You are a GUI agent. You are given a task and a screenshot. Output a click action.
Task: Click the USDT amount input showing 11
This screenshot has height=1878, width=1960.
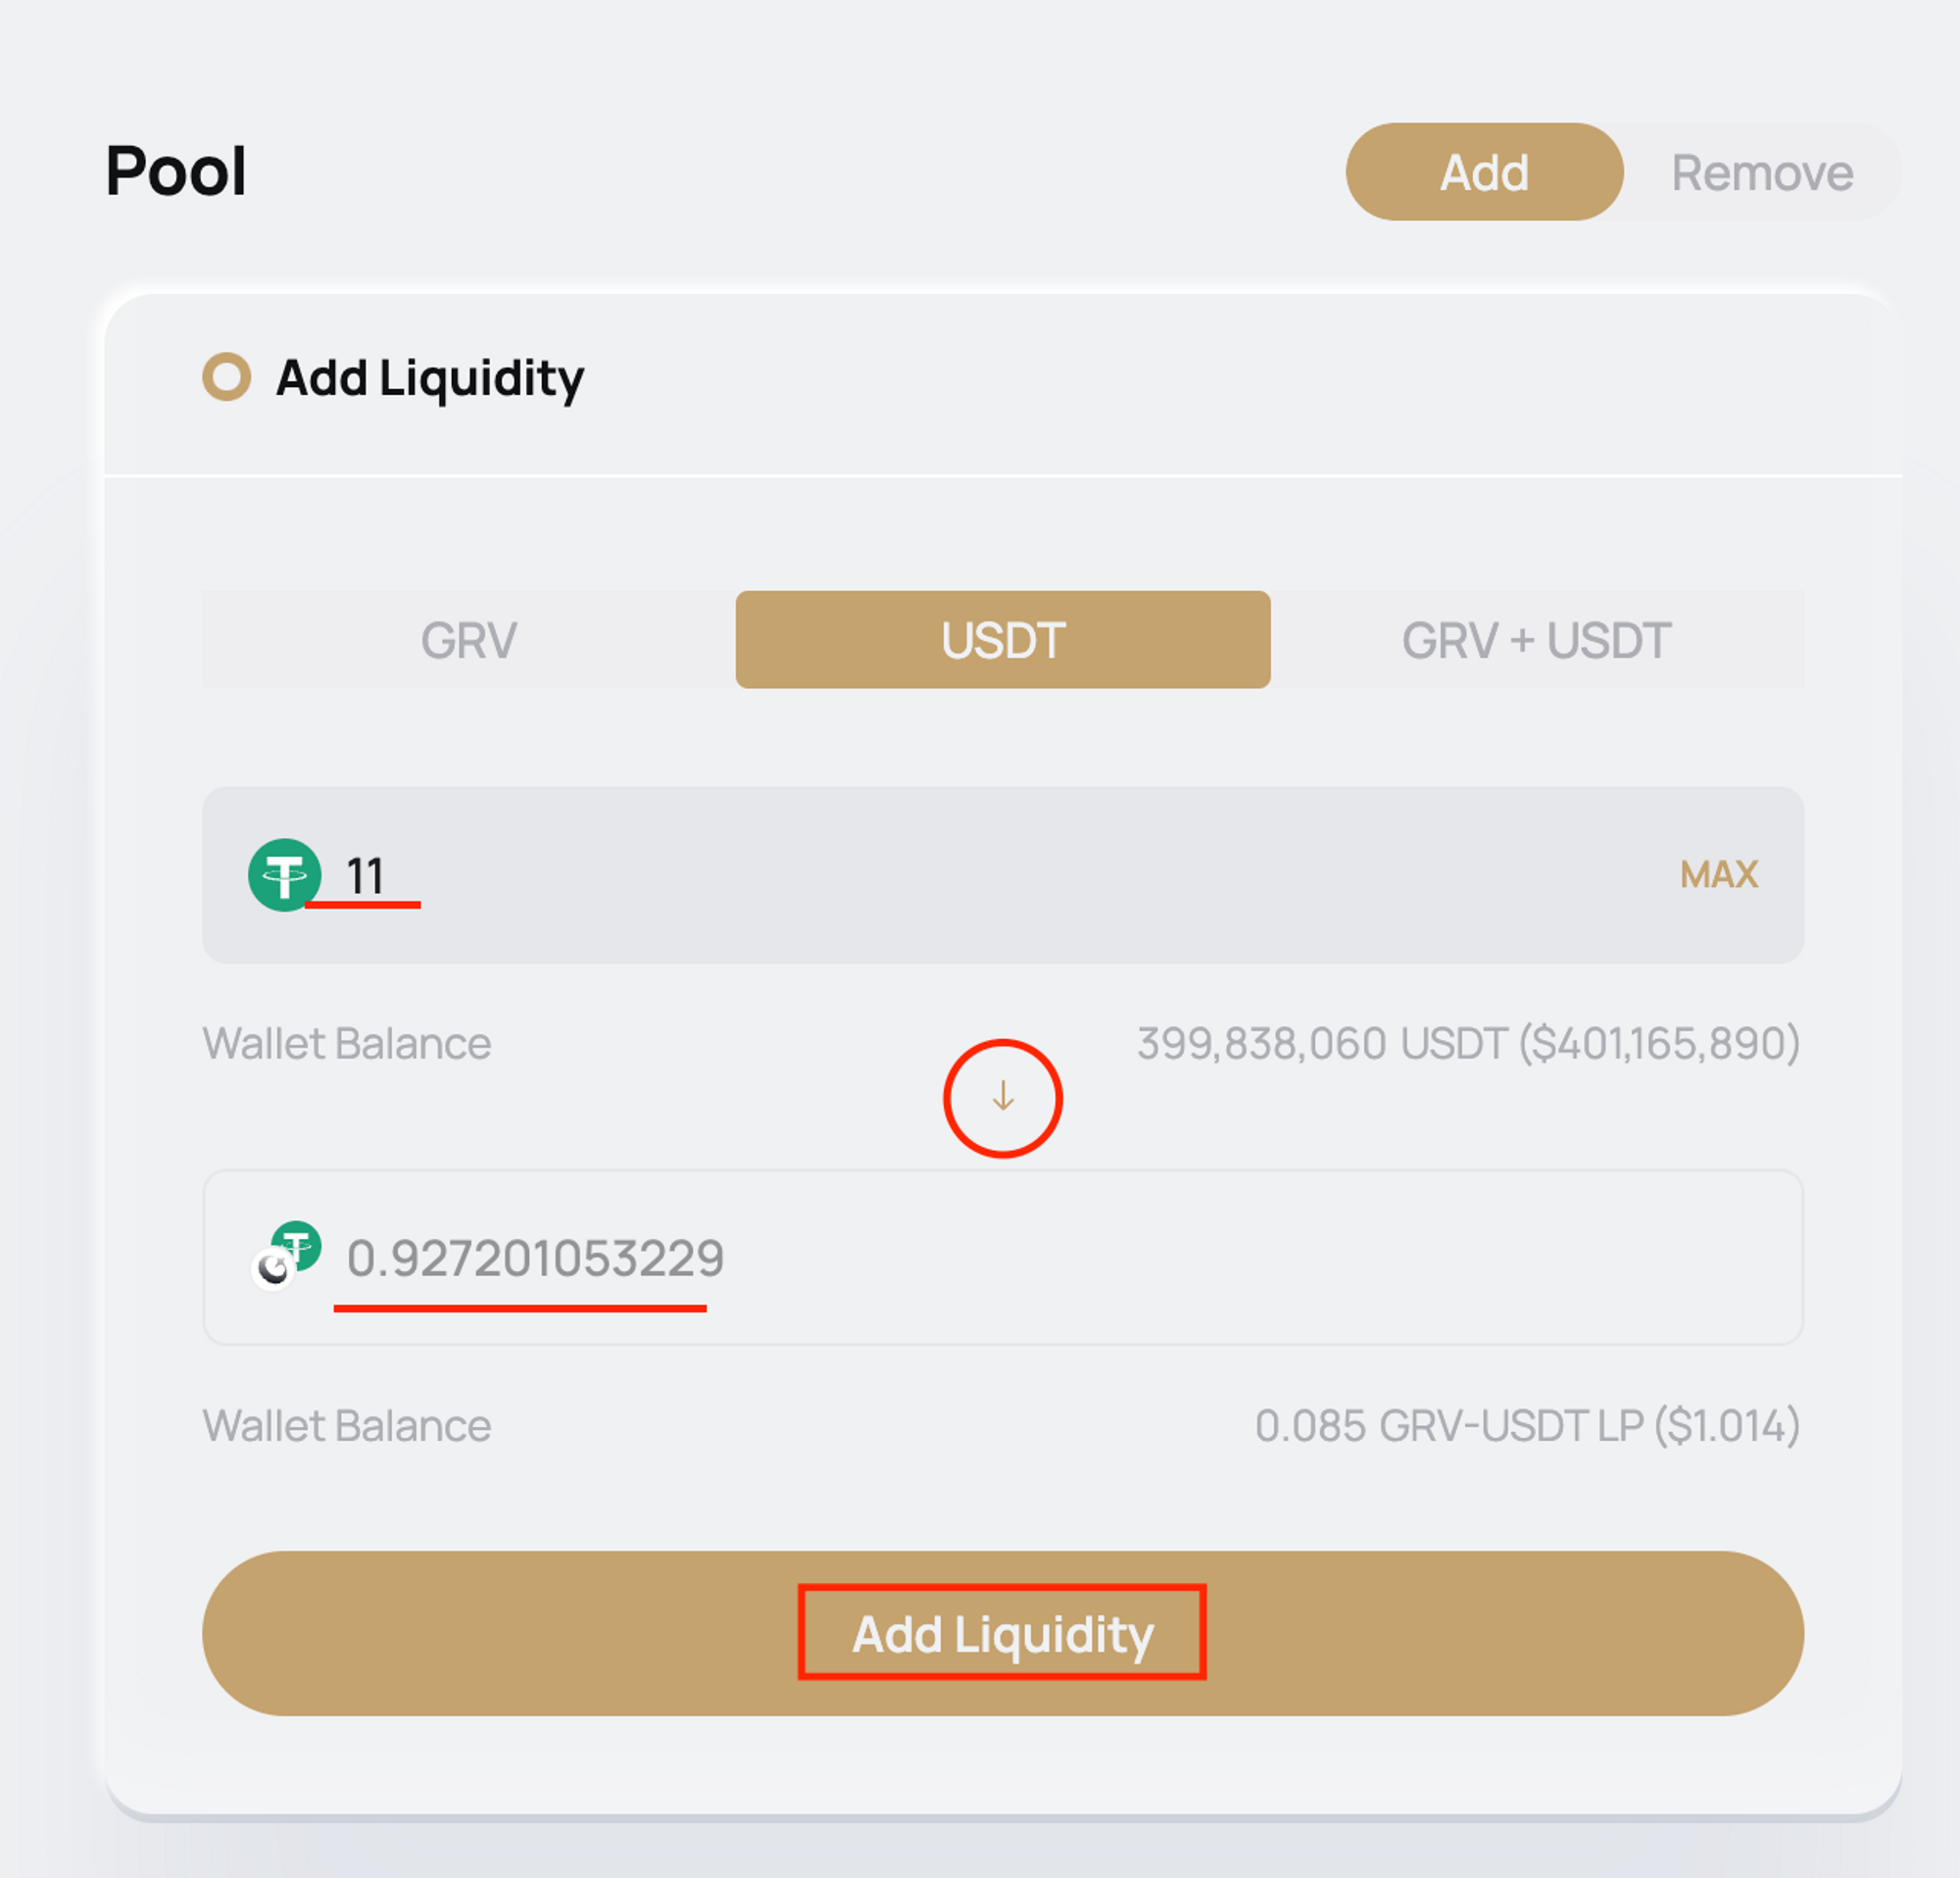[900, 875]
